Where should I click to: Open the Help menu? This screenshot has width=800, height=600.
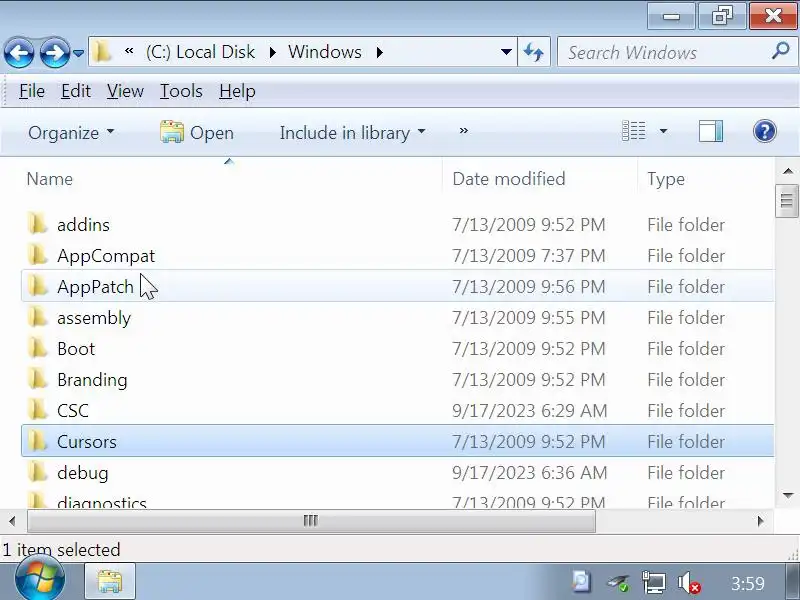(x=237, y=91)
